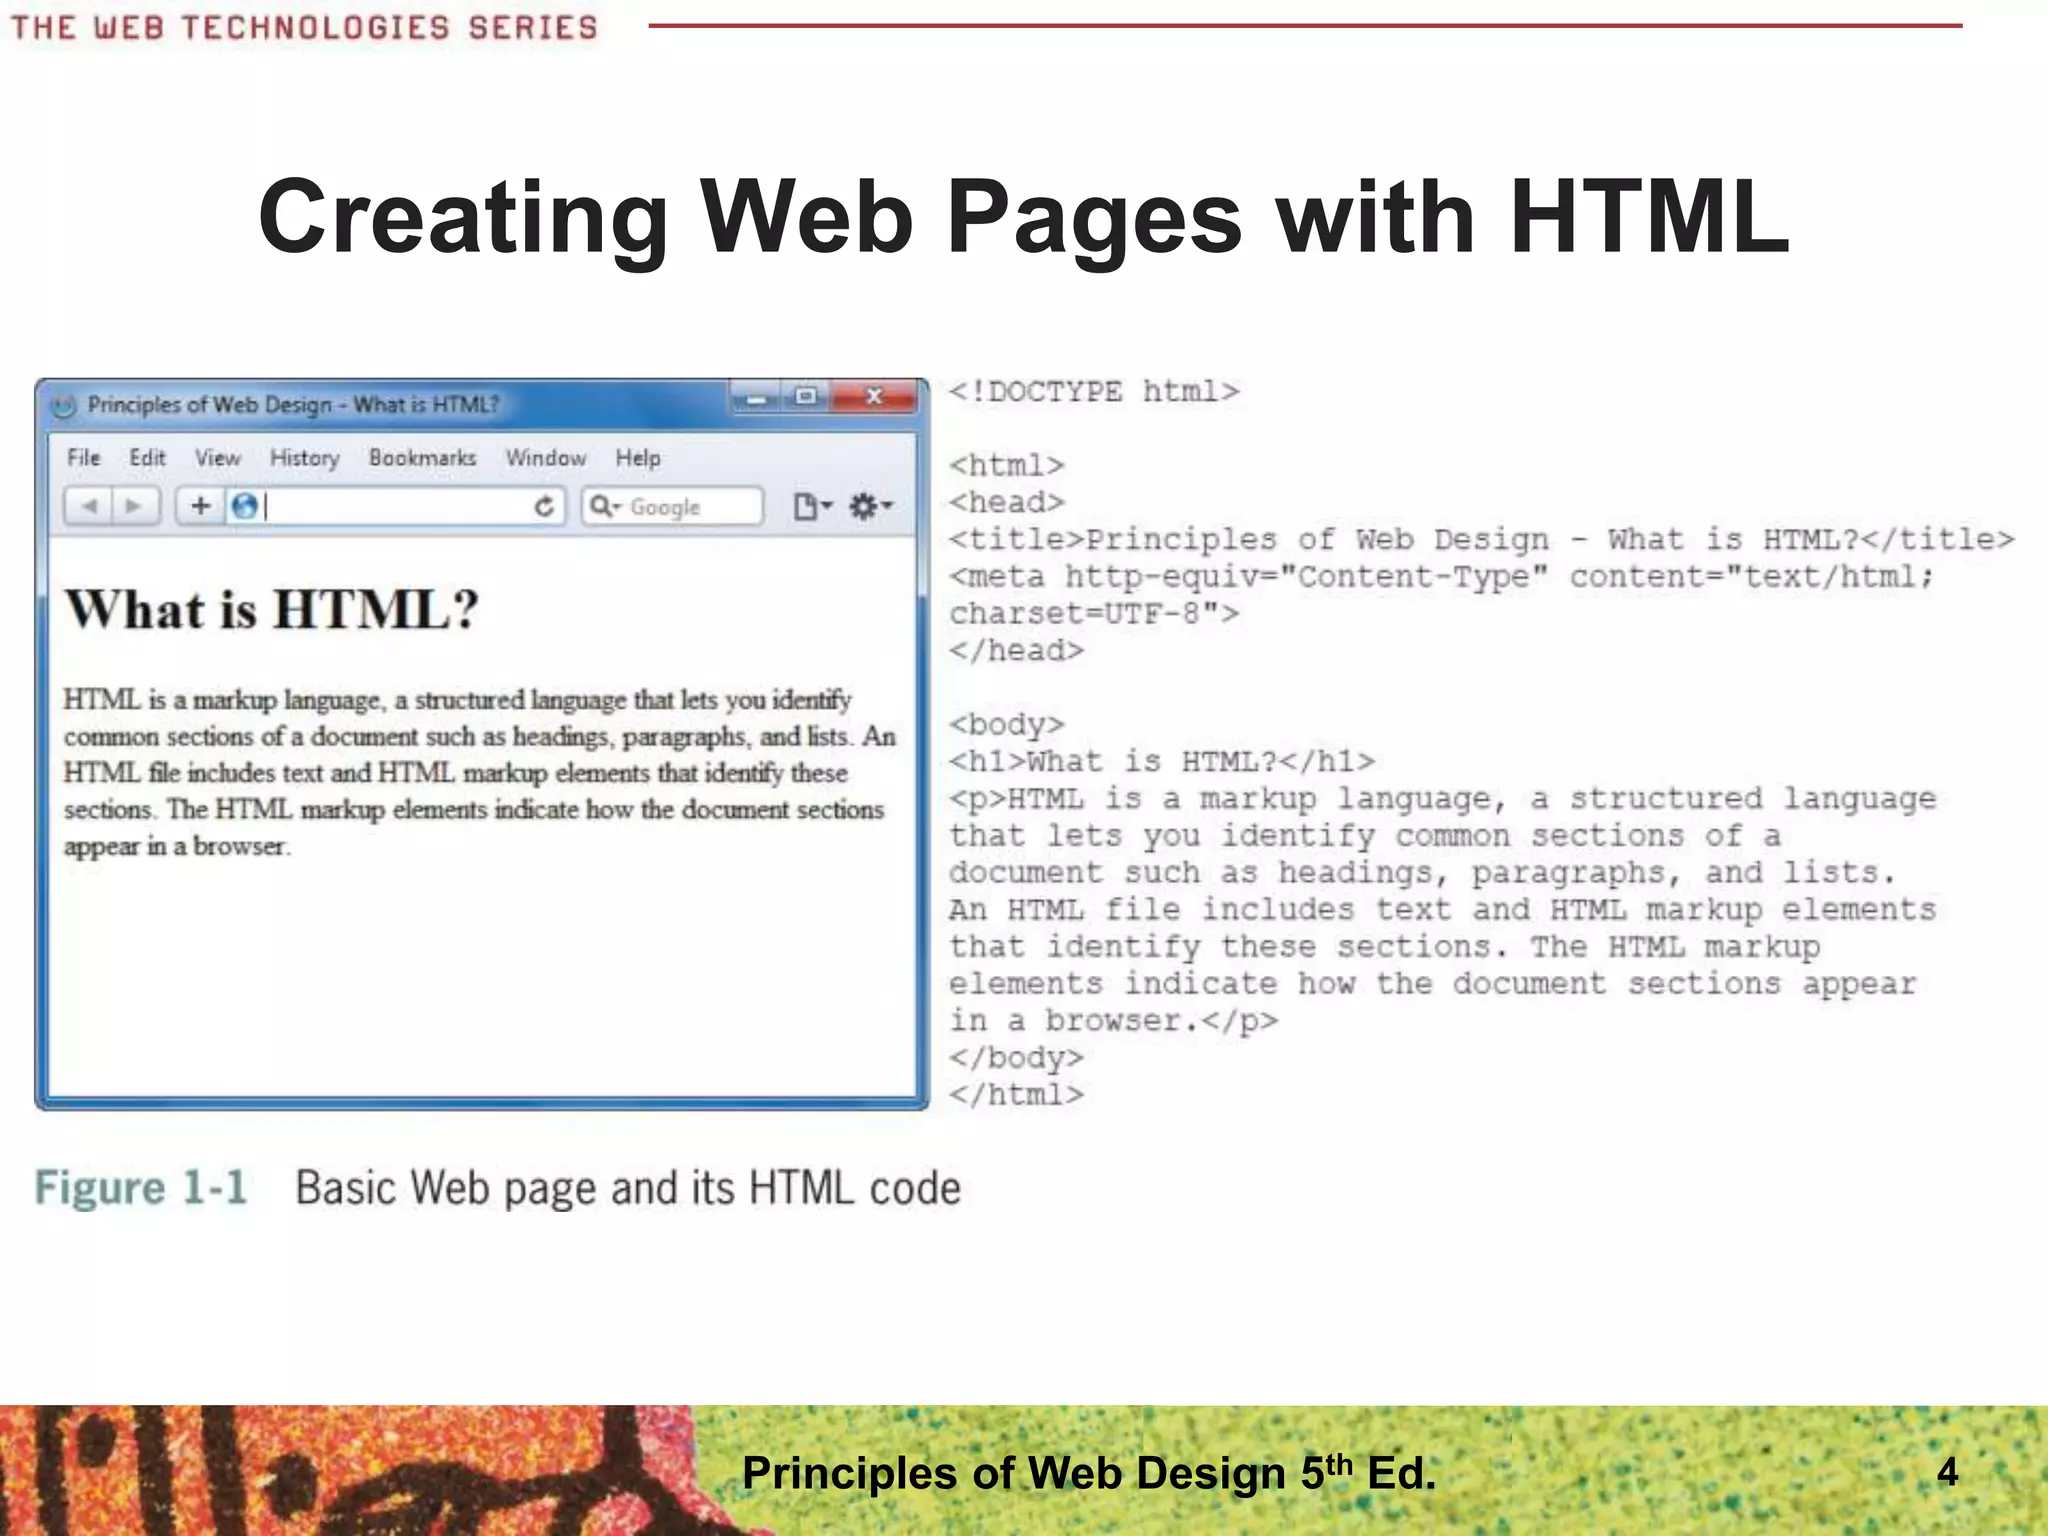Image resolution: width=2048 pixels, height=1536 pixels.
Task: Click the "<body>" opening tag line
Action: pyautogui.click(x=1007, y=724)
